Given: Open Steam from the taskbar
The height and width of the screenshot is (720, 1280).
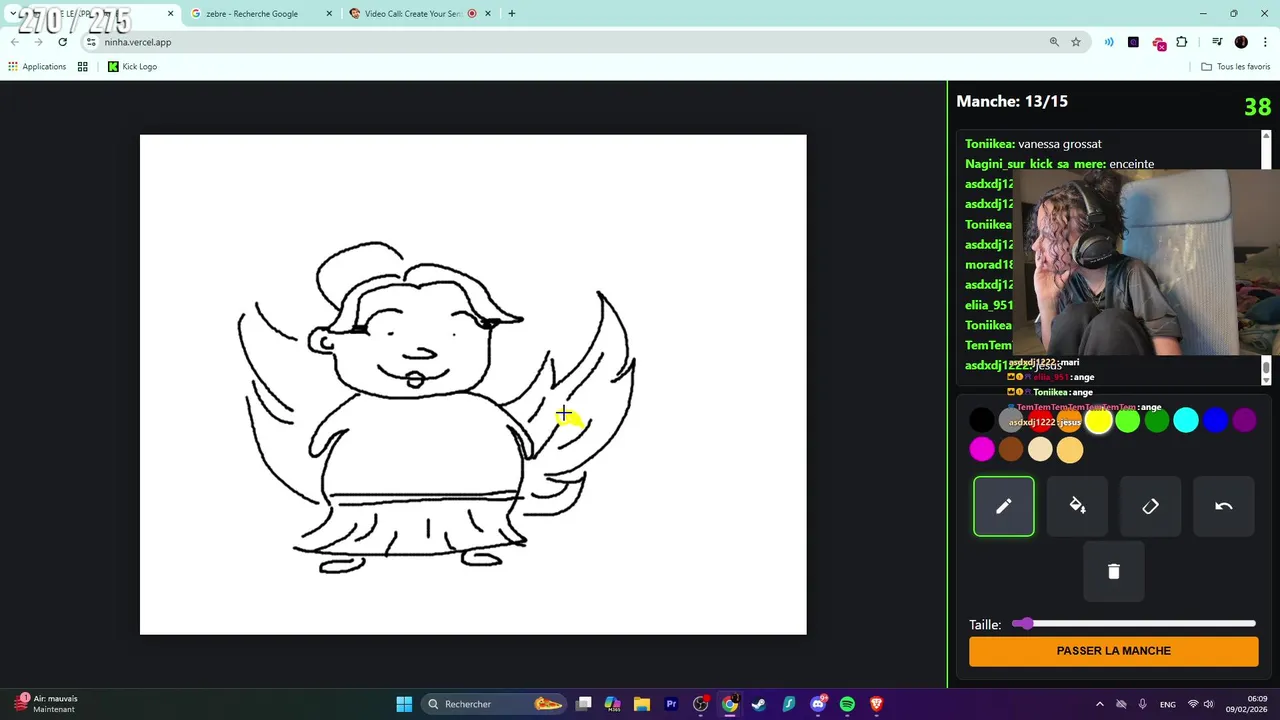Looking at the screenshot, I should click(x=759, y=704).
